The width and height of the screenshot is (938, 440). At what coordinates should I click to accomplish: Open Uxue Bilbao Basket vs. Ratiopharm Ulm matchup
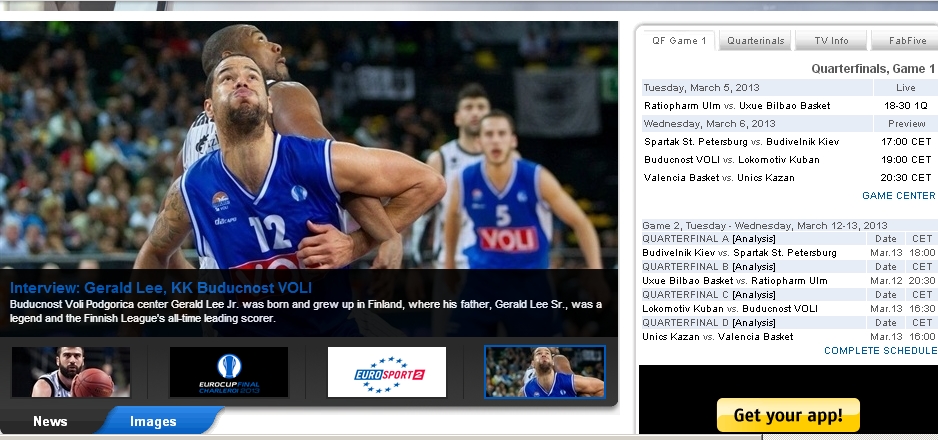coord(735,281)
